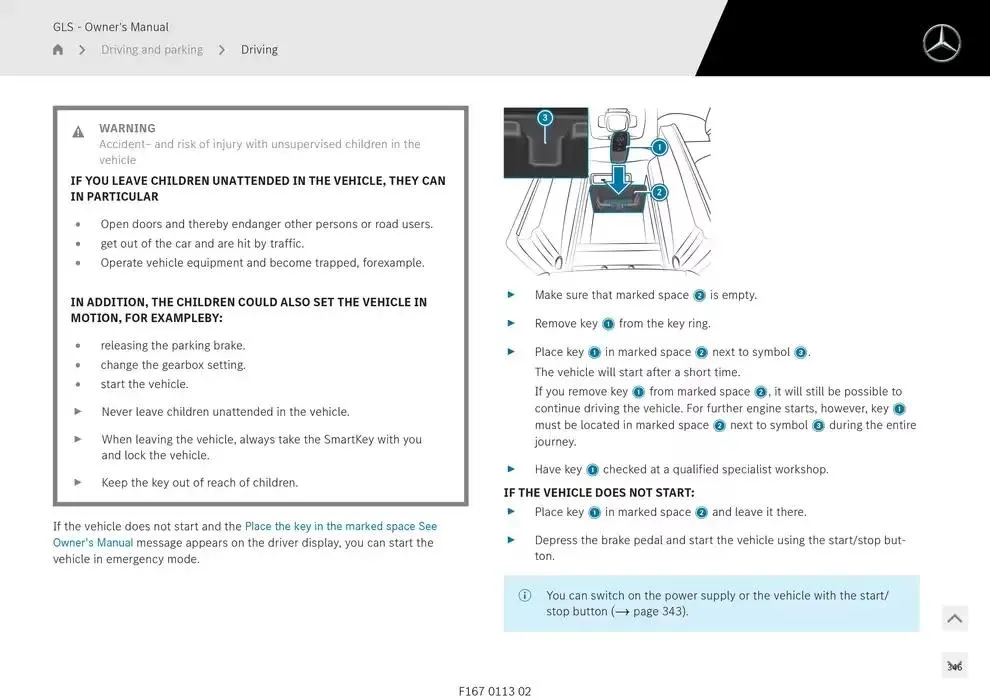
Task: Select the Driving breadcrumb item
Action: 259,50
